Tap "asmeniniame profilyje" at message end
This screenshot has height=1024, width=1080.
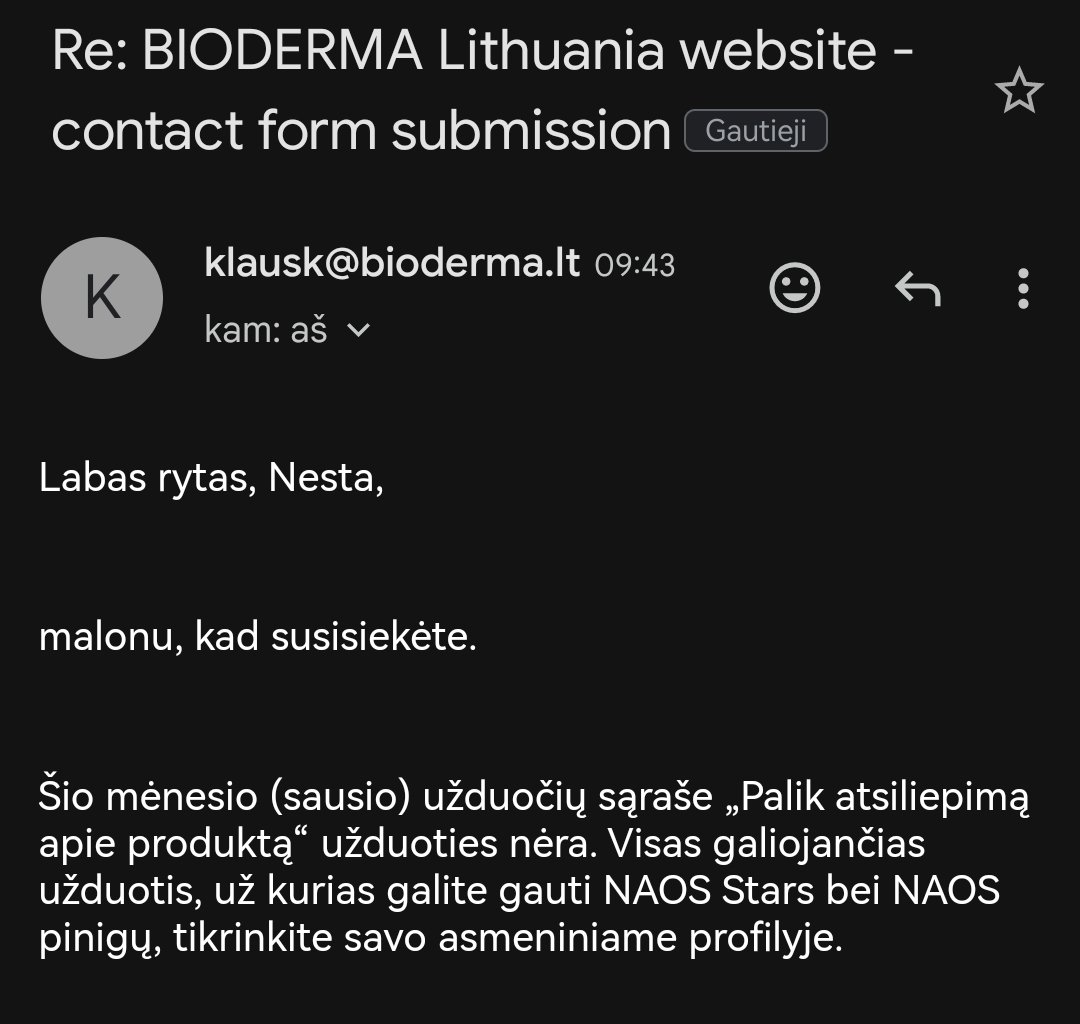pyautogui.click(x=640, y=938)
